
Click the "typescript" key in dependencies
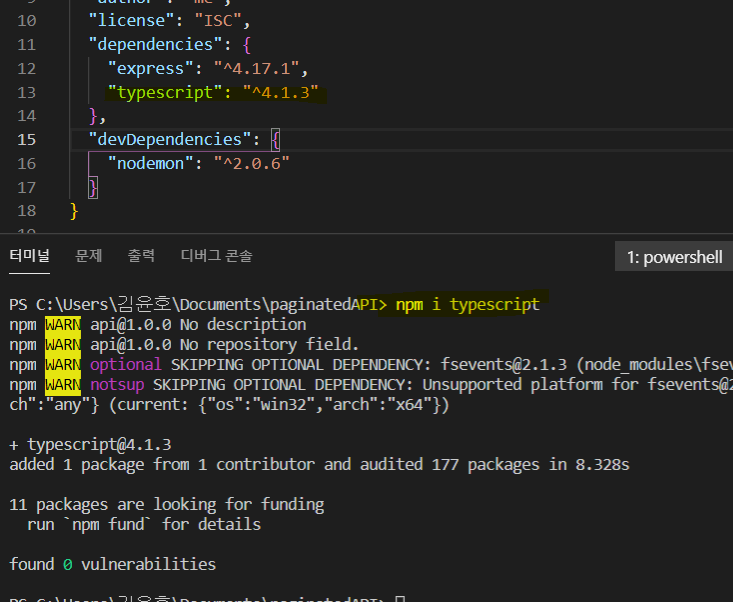[165, 93]
